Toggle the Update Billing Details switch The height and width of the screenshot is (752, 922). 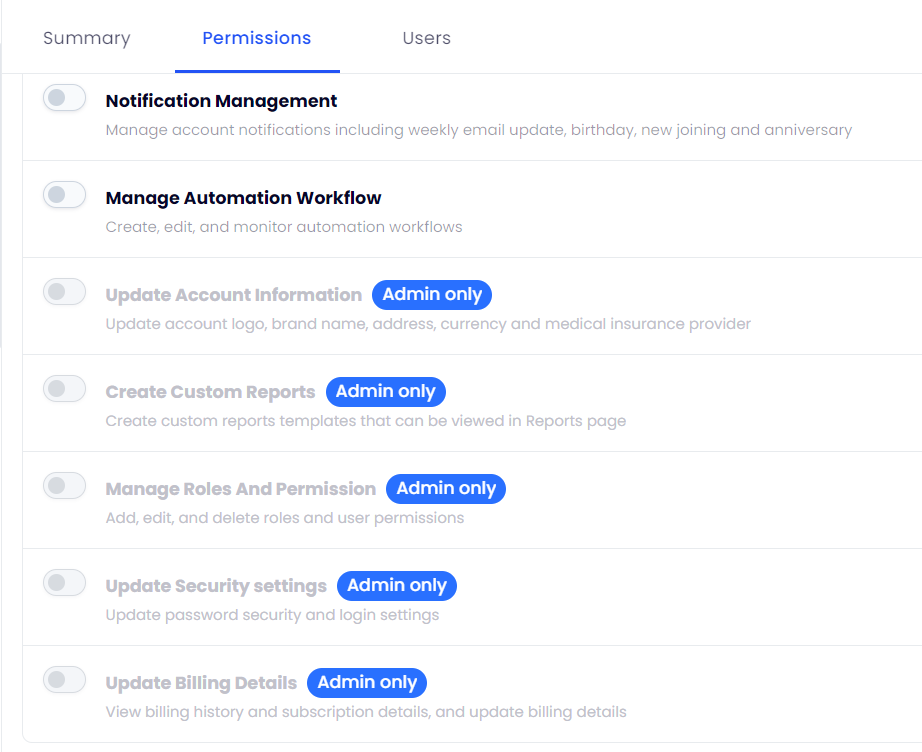(x=65, y=680)
